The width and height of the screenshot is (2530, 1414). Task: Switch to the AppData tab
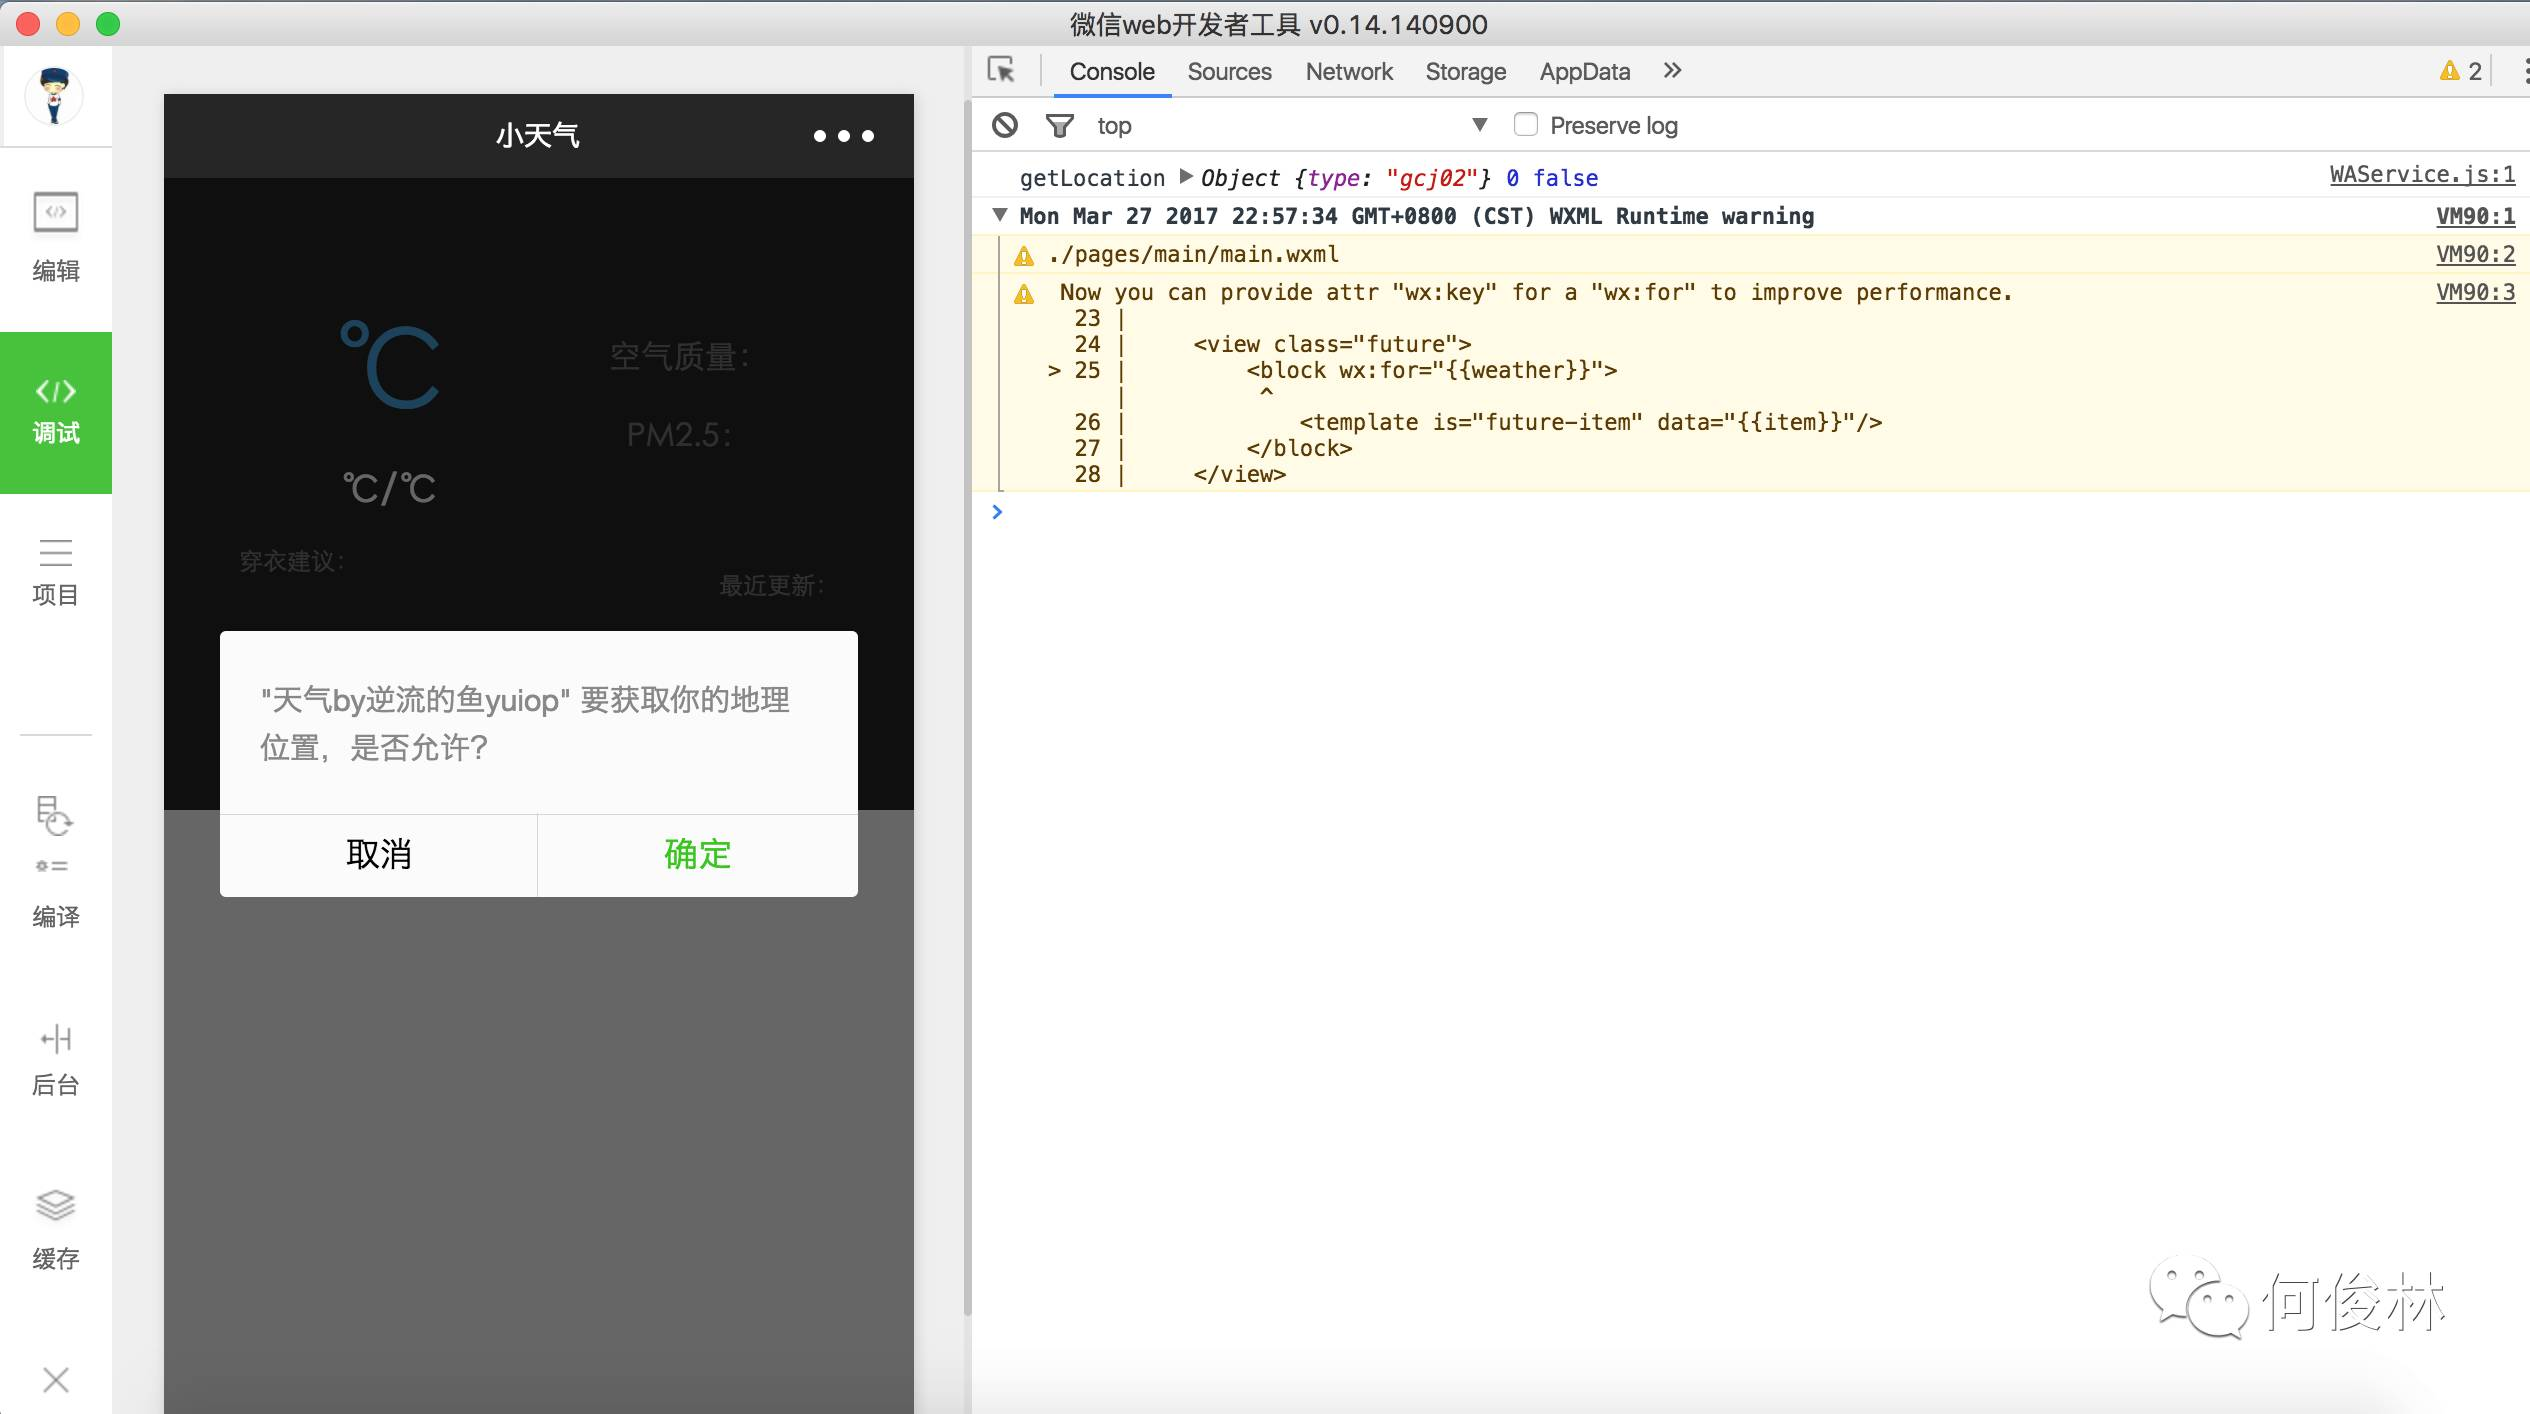point(1584,72)
